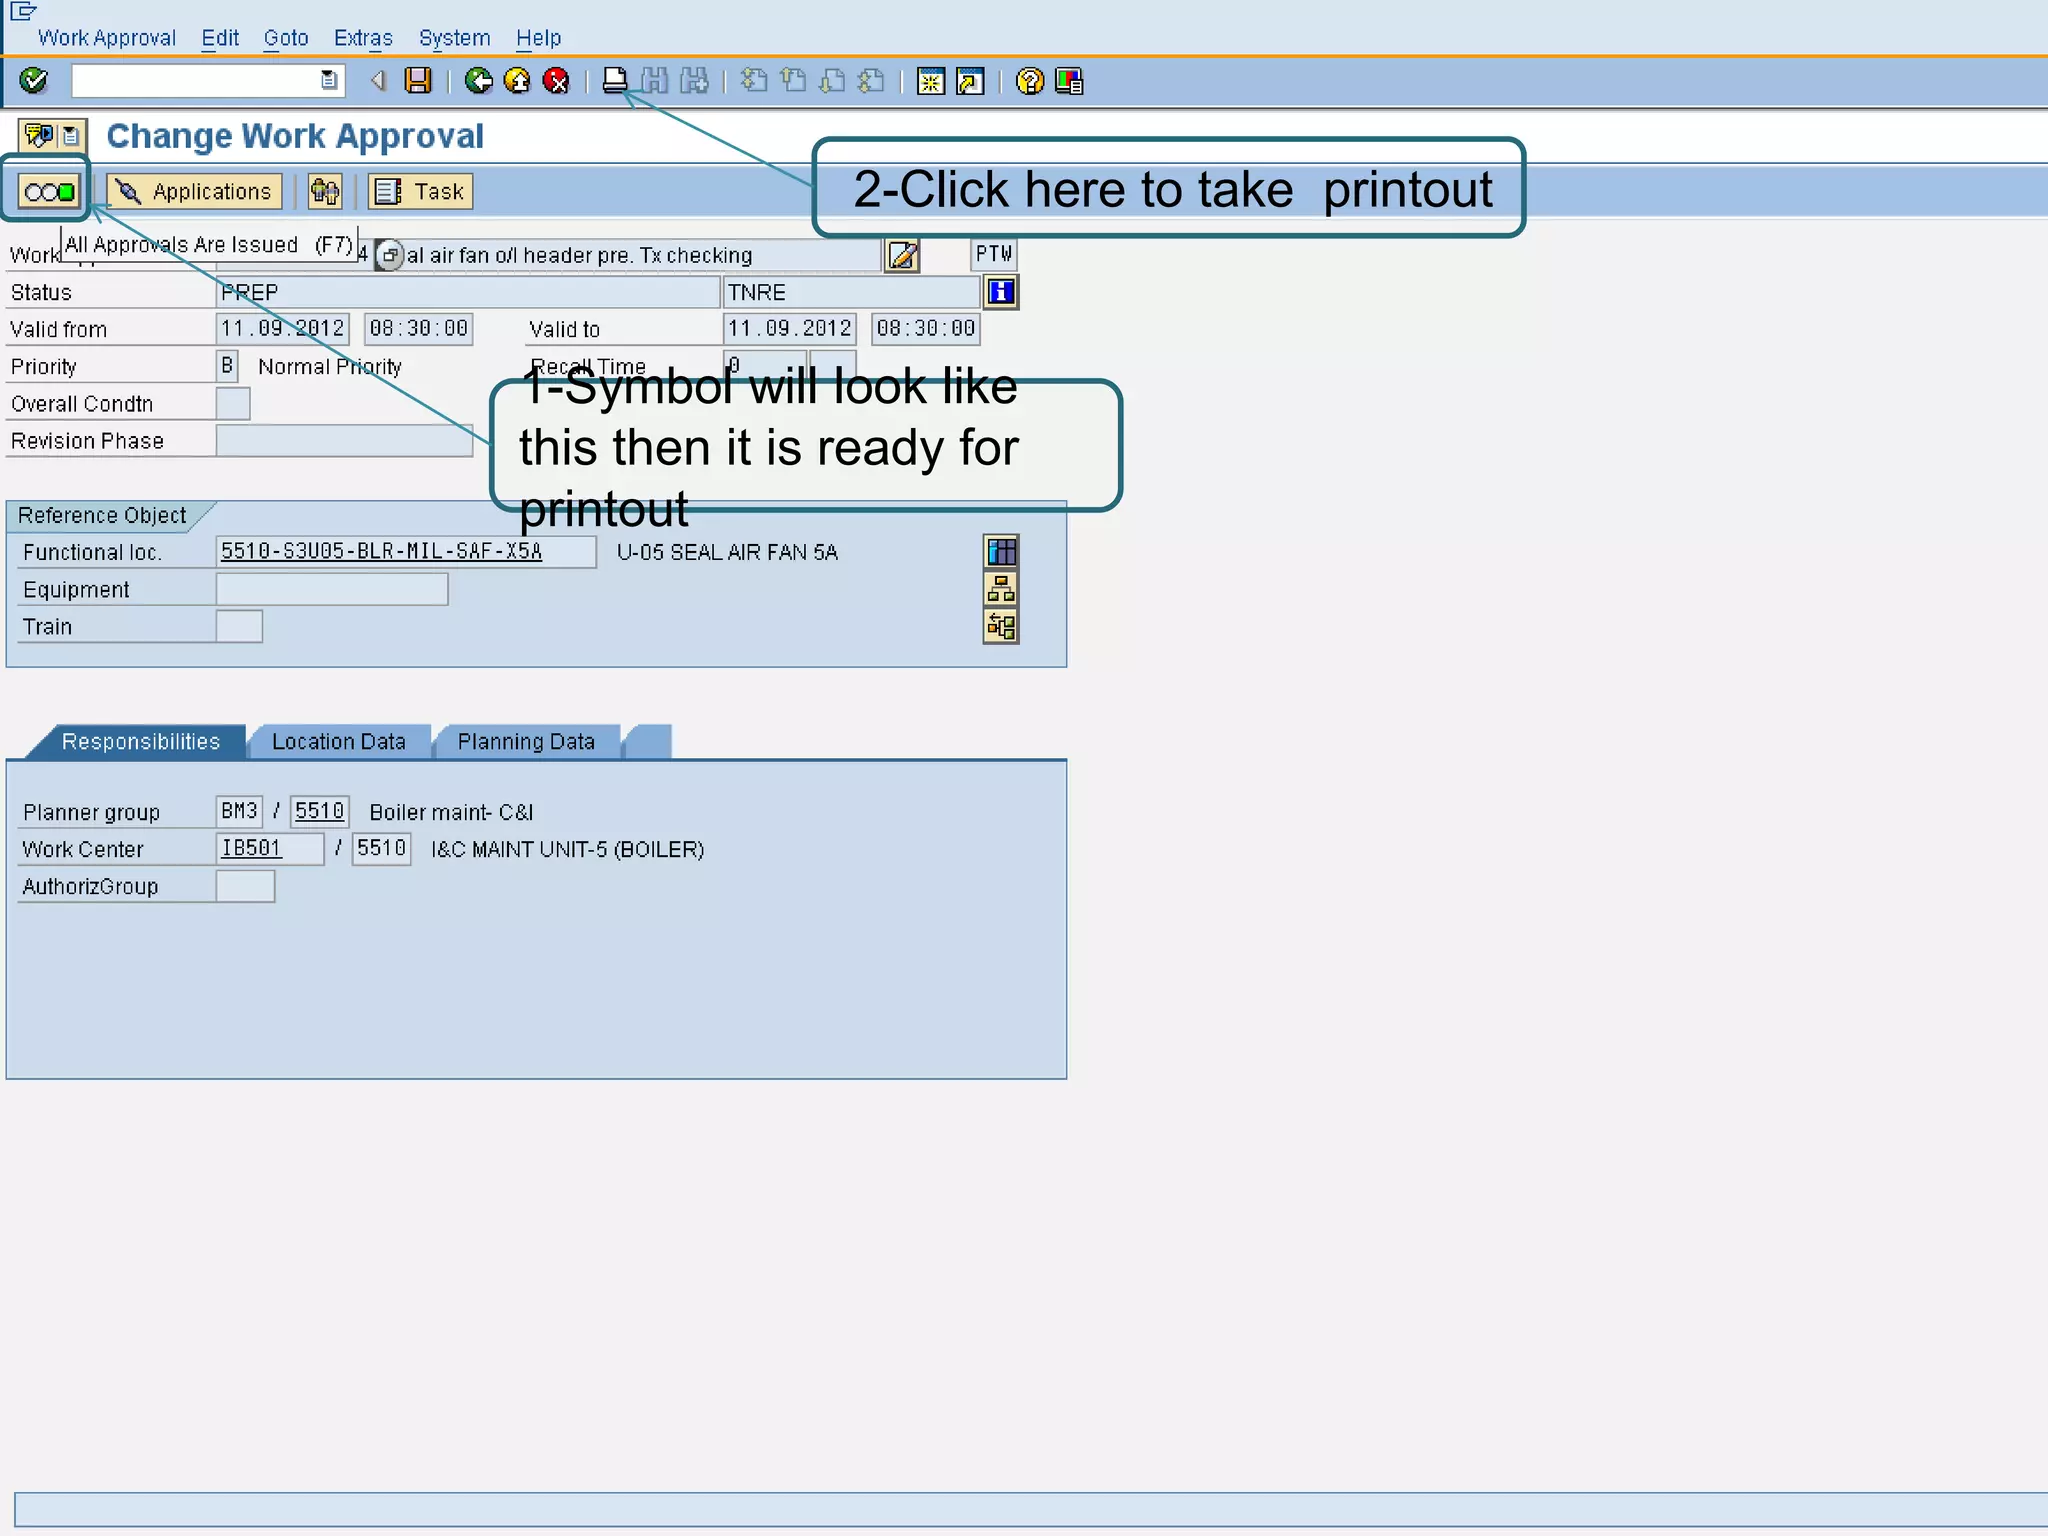Viewport: 2048px width, 1536px height.
Task: Click the green check Enter icon
Action: tap(33, 81)
